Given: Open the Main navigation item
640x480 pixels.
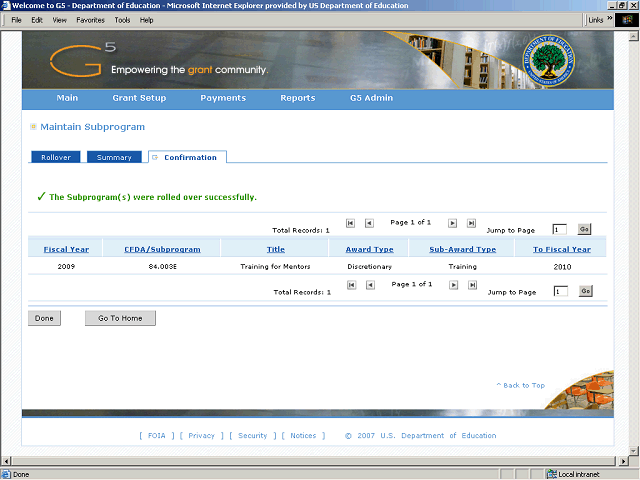Looking at the screenshot, I should click(67, 98).
